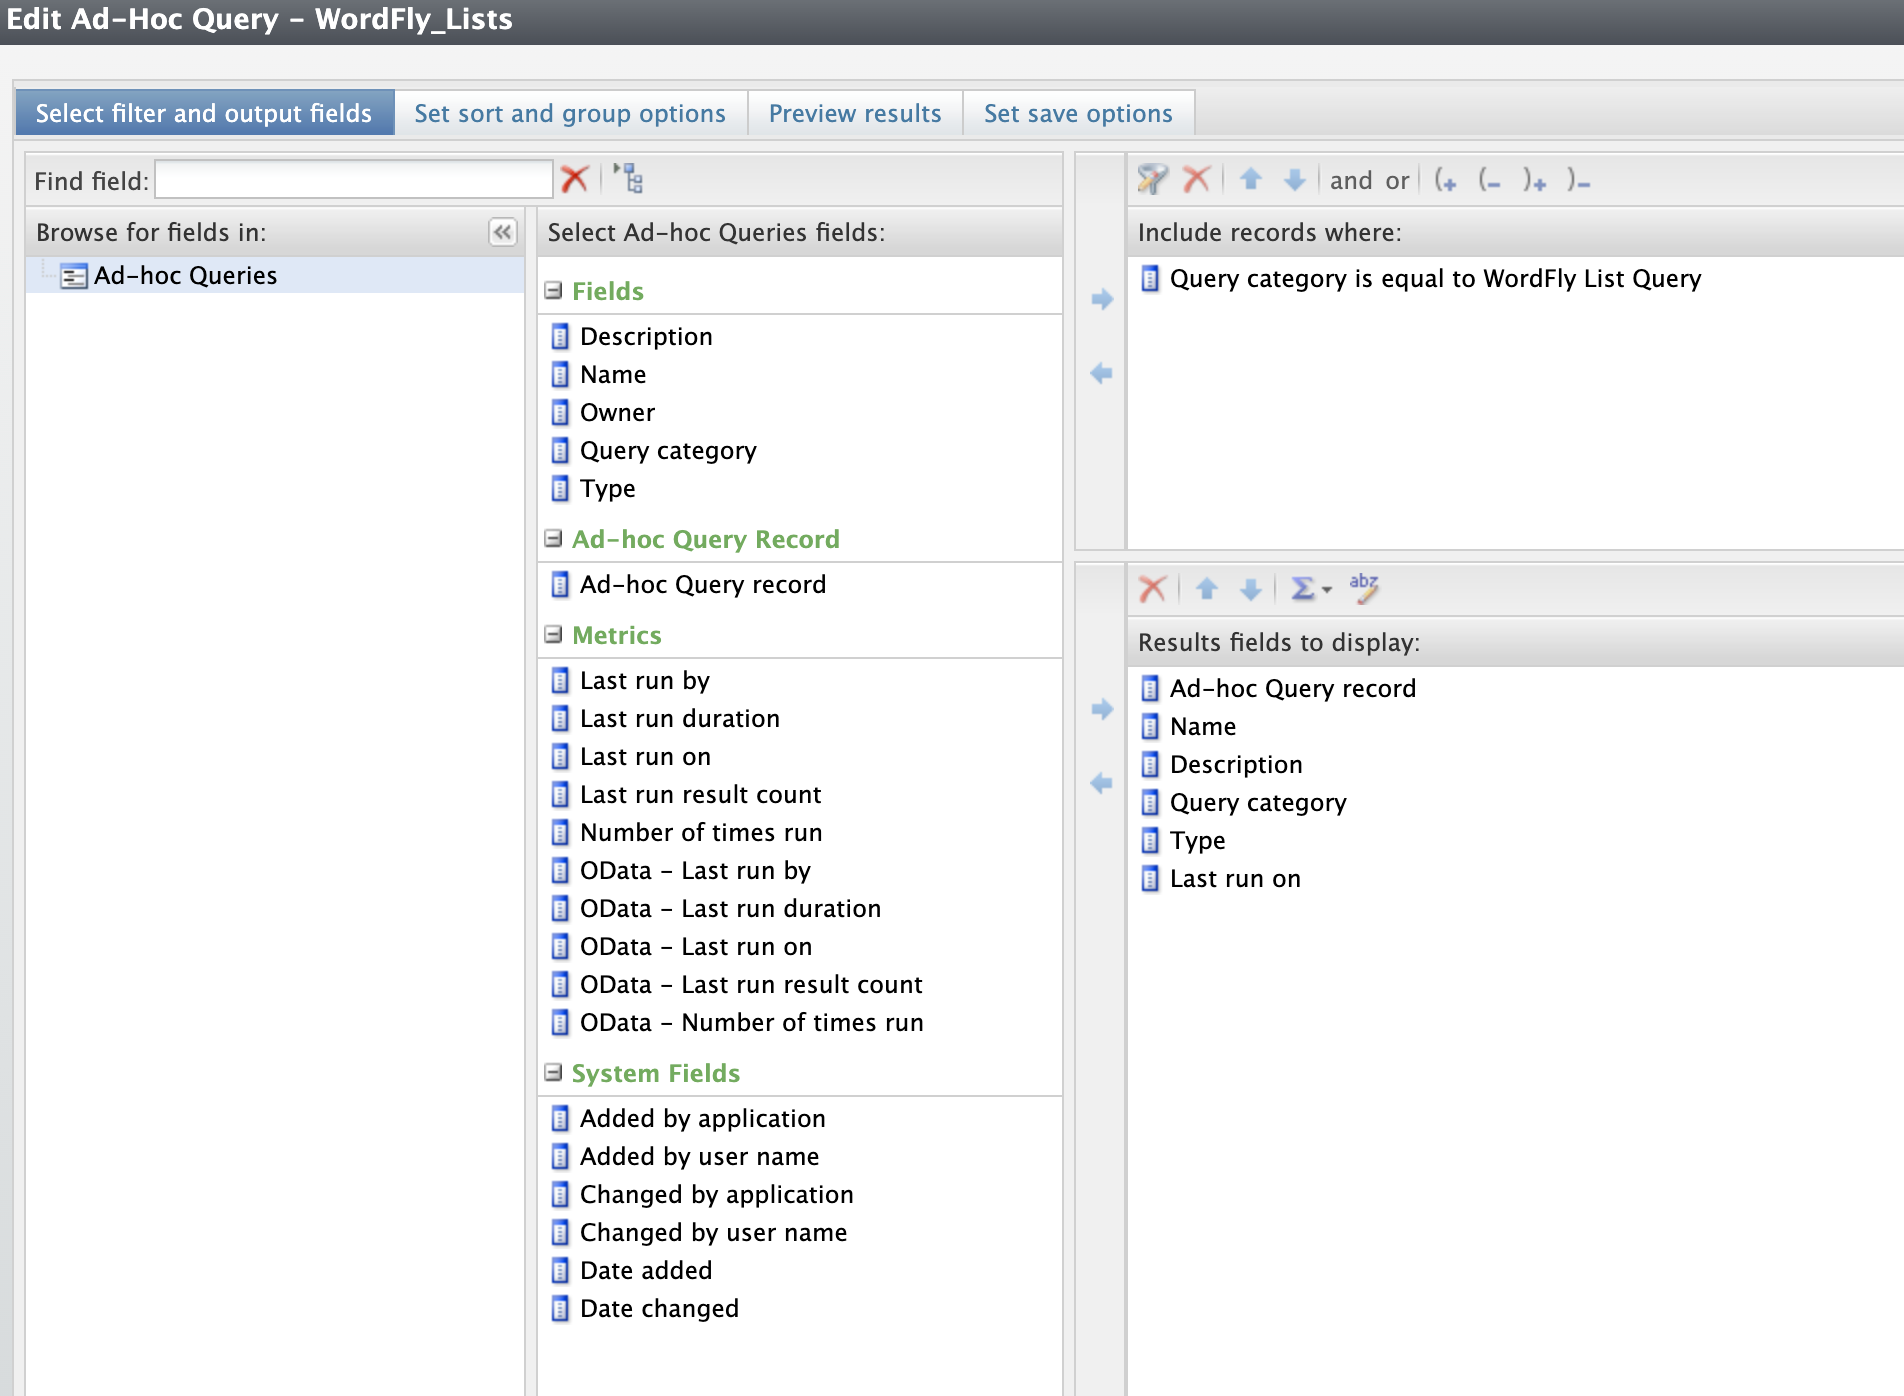Add a right parenthesis with )+
The width and height of the screenshot is (1904, 1396).
coord(1535,180)
